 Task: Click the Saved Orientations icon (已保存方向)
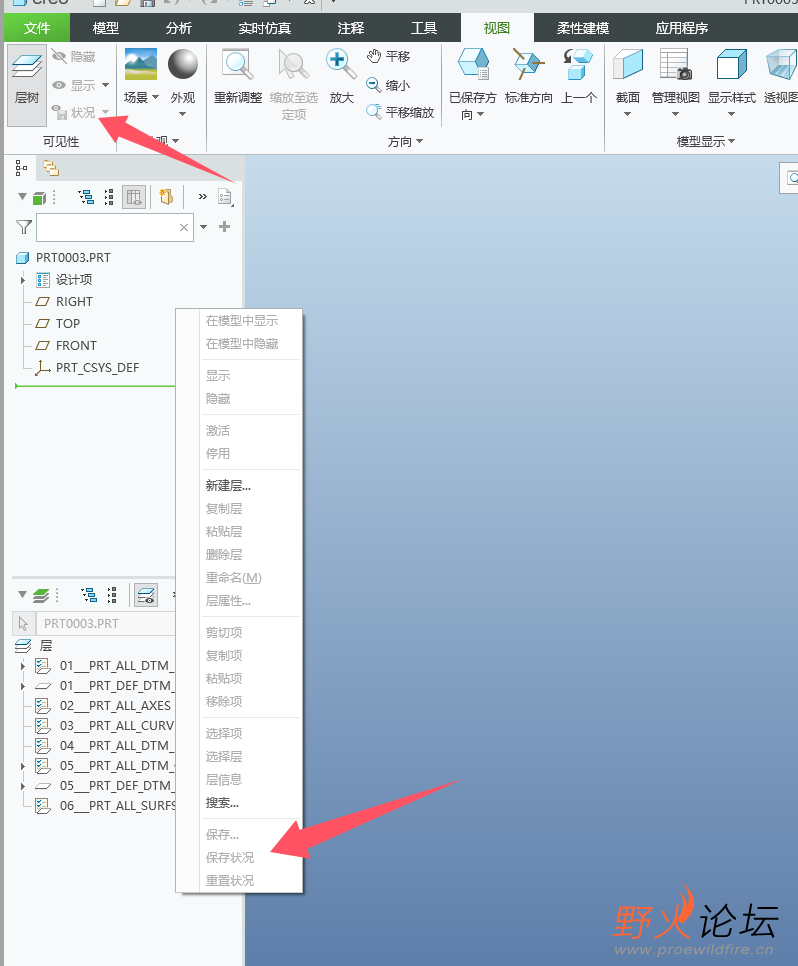[473, 65]
